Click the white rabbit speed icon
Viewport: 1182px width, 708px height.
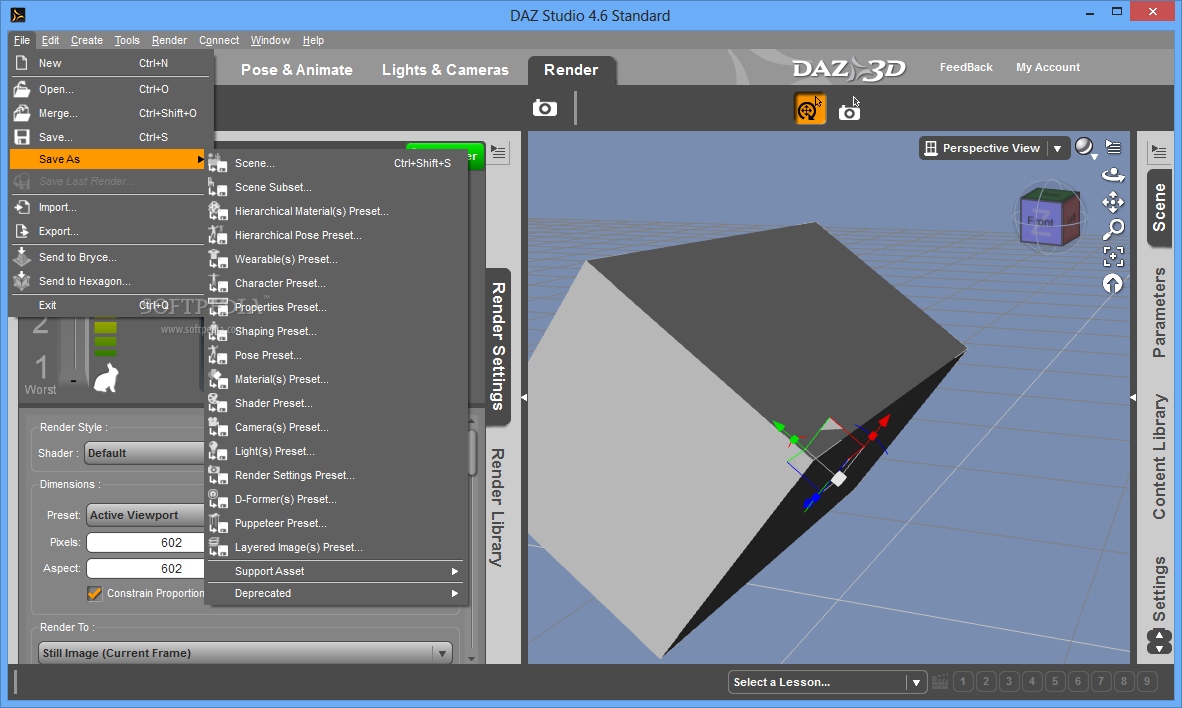106,377
